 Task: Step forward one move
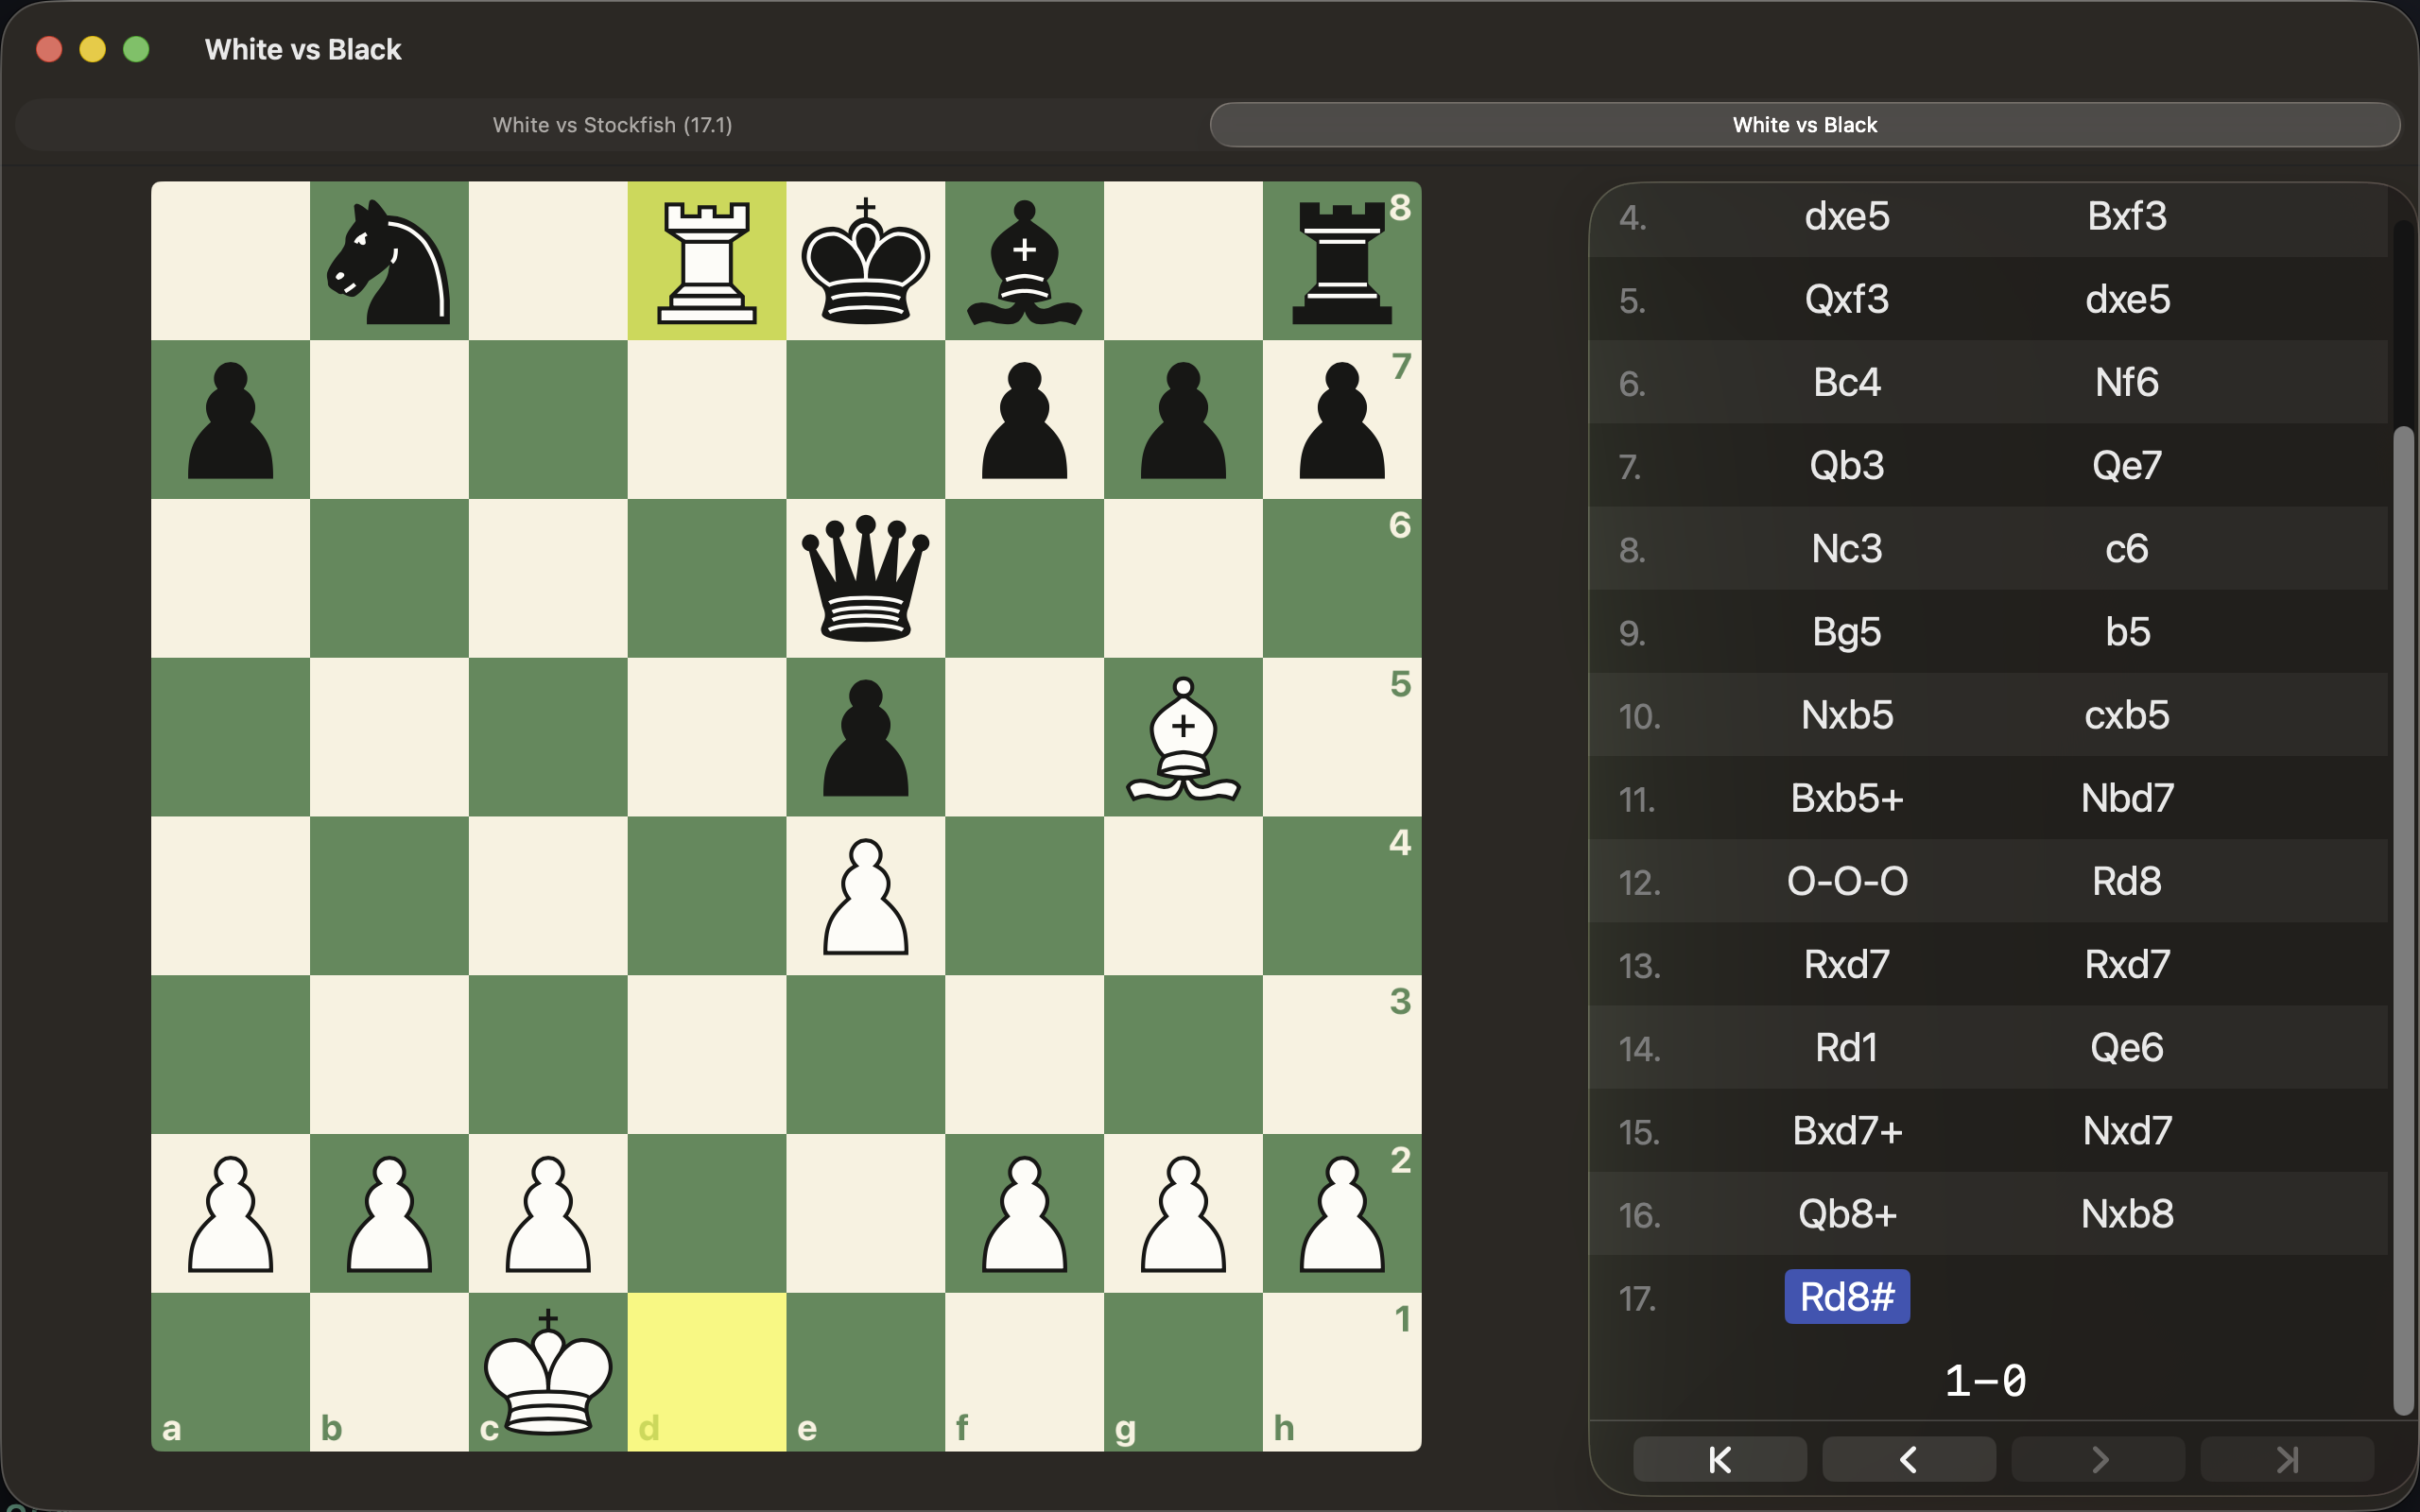tap(2097, 1460)
